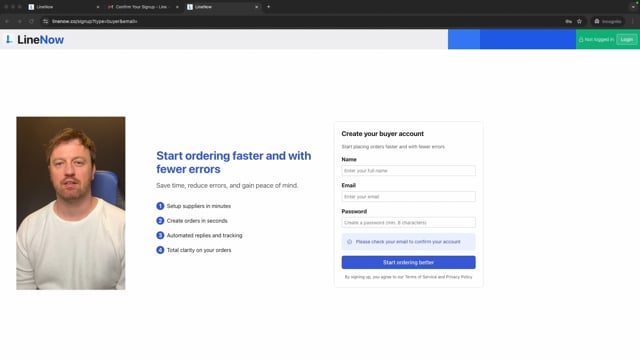Switch to the first LineNow tab

(x=63, y=7)
